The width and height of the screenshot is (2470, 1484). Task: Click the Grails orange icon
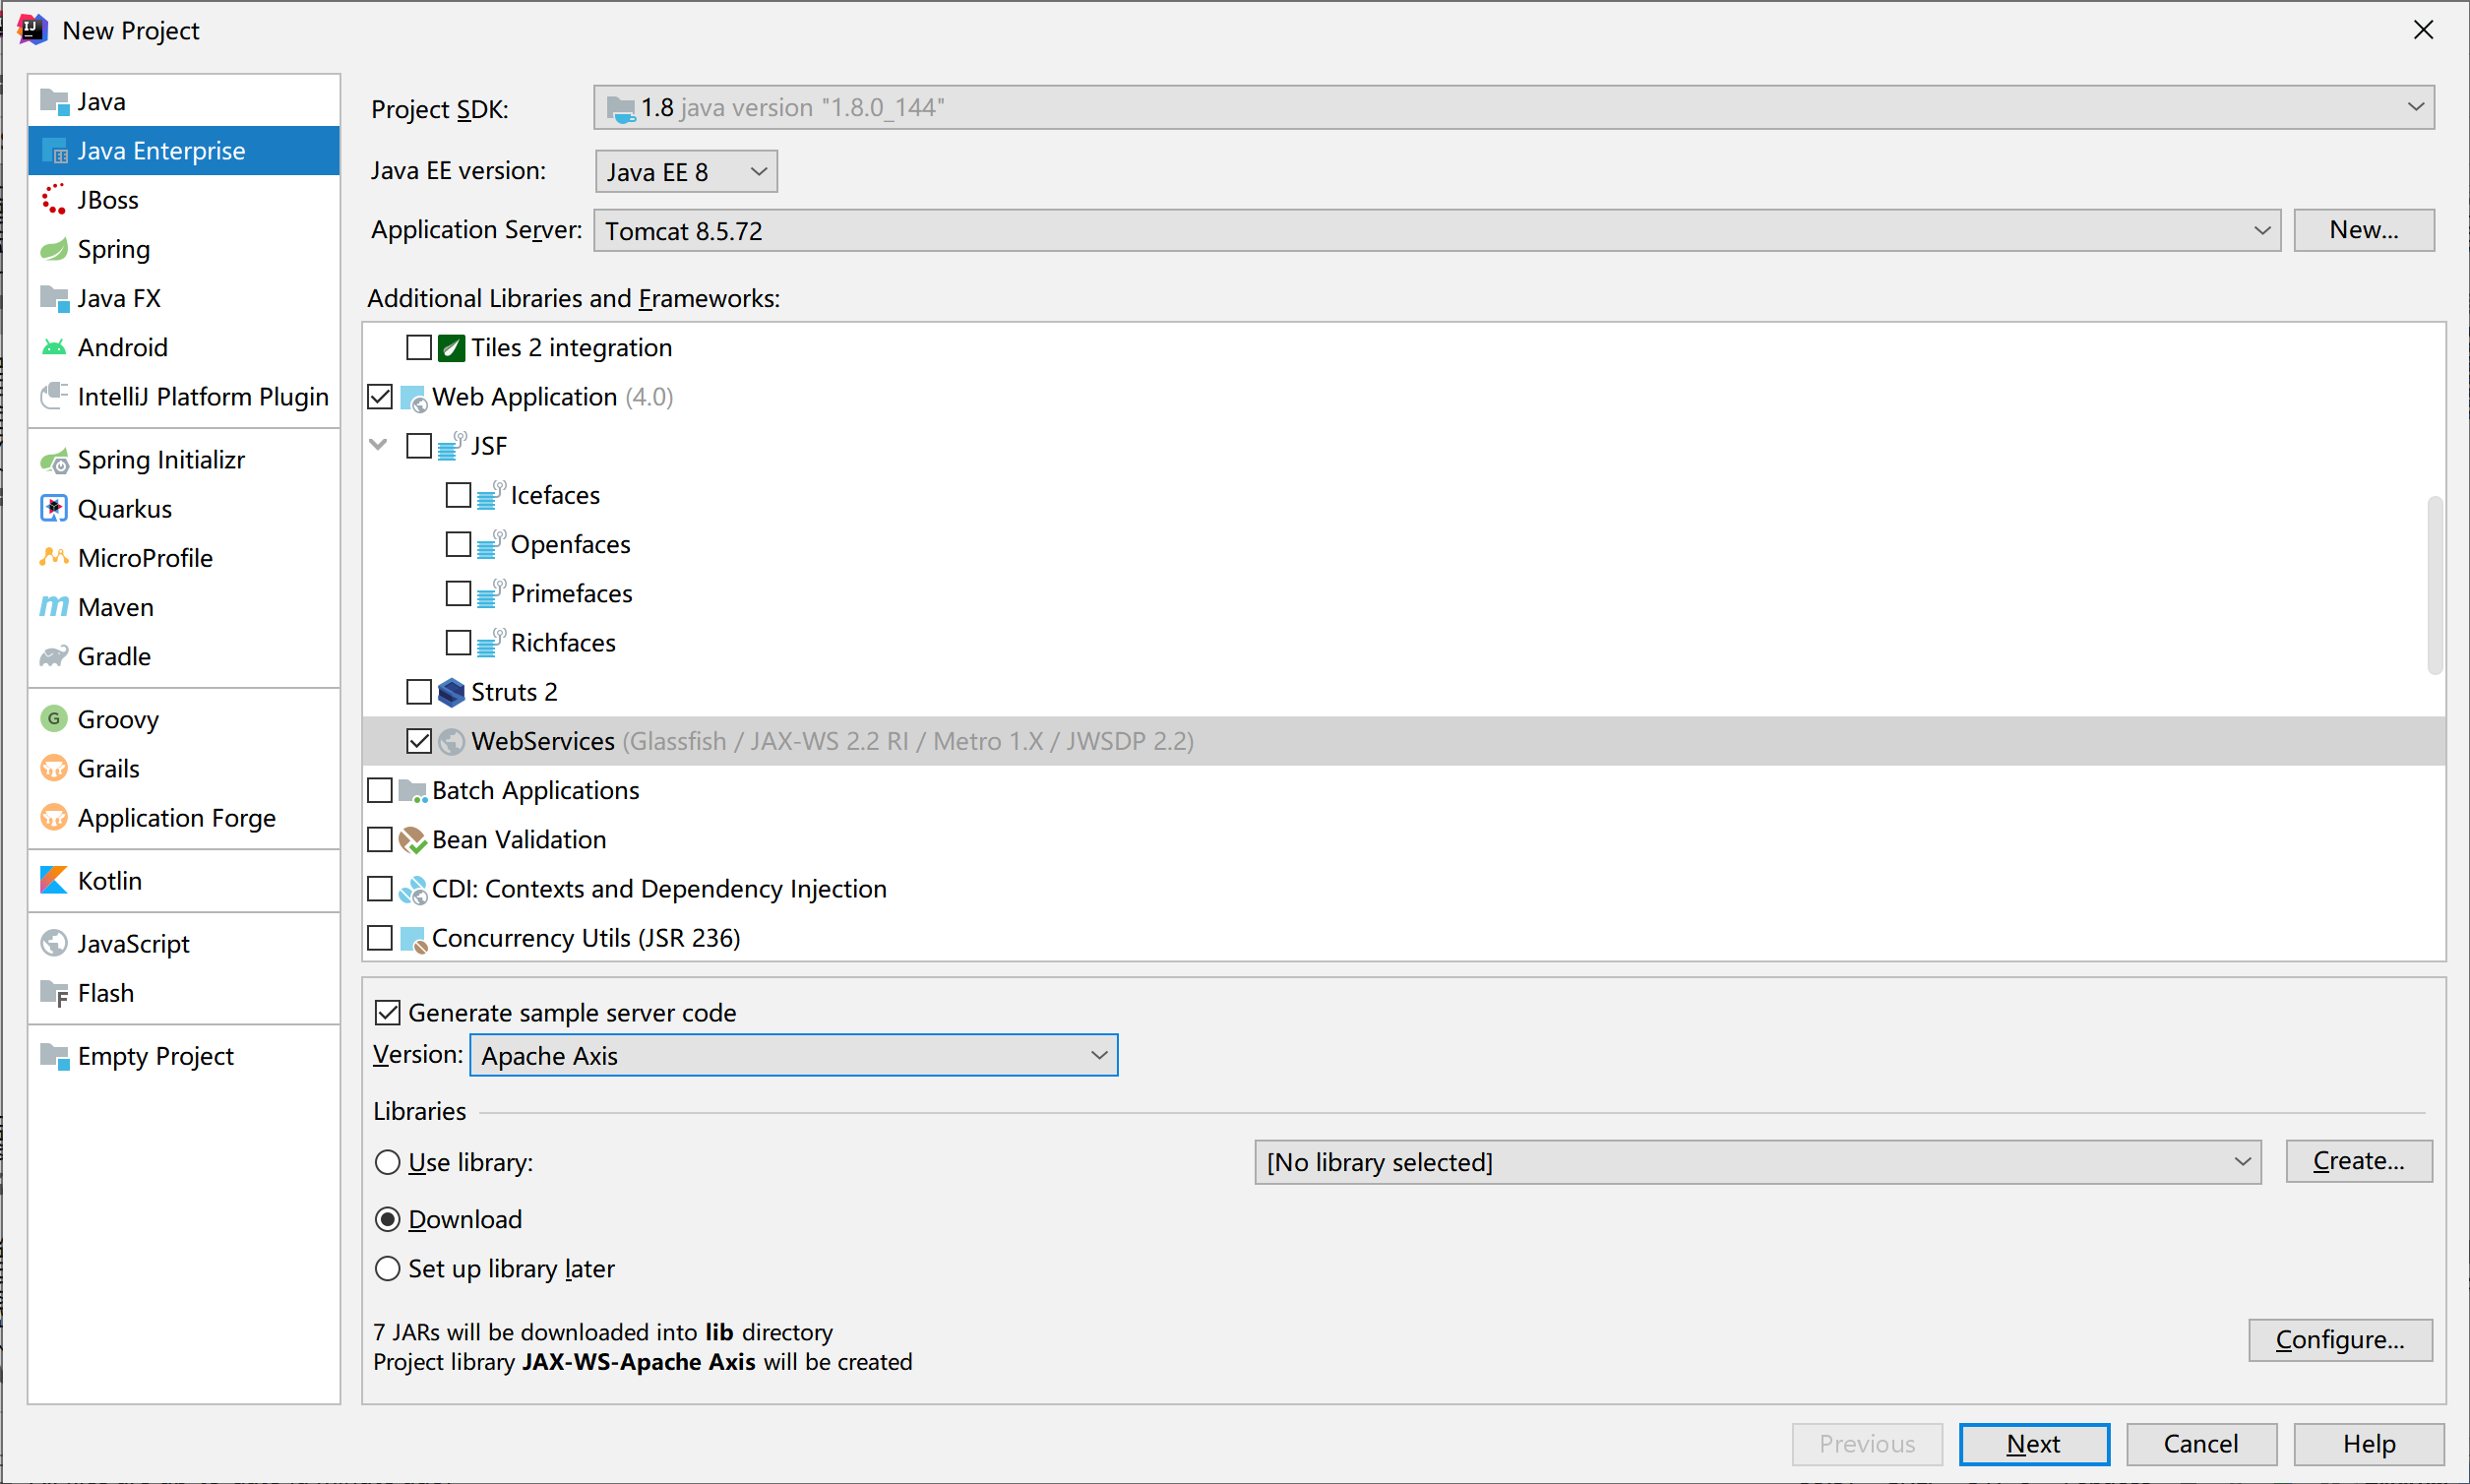[54, 768]
